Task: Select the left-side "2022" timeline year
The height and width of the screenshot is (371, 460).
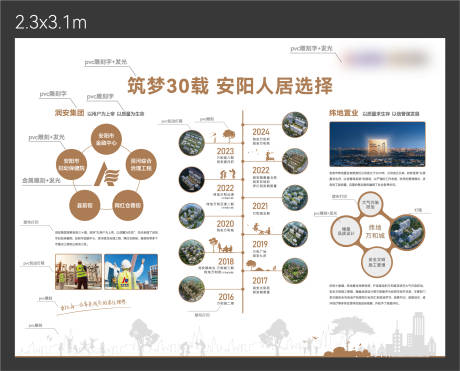Action: 225,188
